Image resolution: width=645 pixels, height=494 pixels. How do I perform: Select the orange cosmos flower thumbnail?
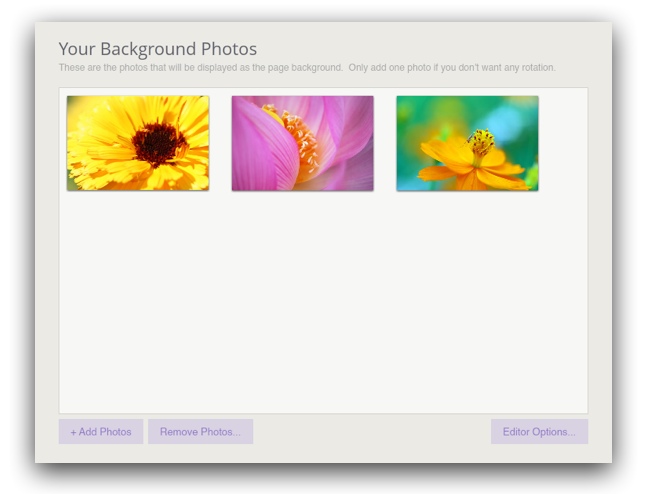(467, 143)
